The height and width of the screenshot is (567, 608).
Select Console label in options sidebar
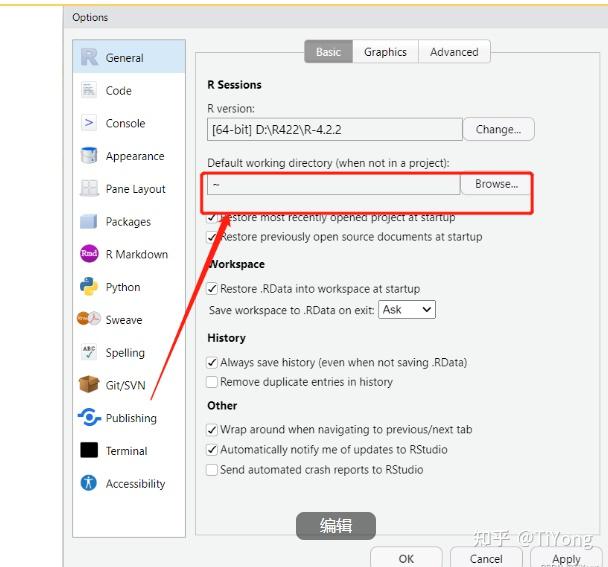(126, 123)
